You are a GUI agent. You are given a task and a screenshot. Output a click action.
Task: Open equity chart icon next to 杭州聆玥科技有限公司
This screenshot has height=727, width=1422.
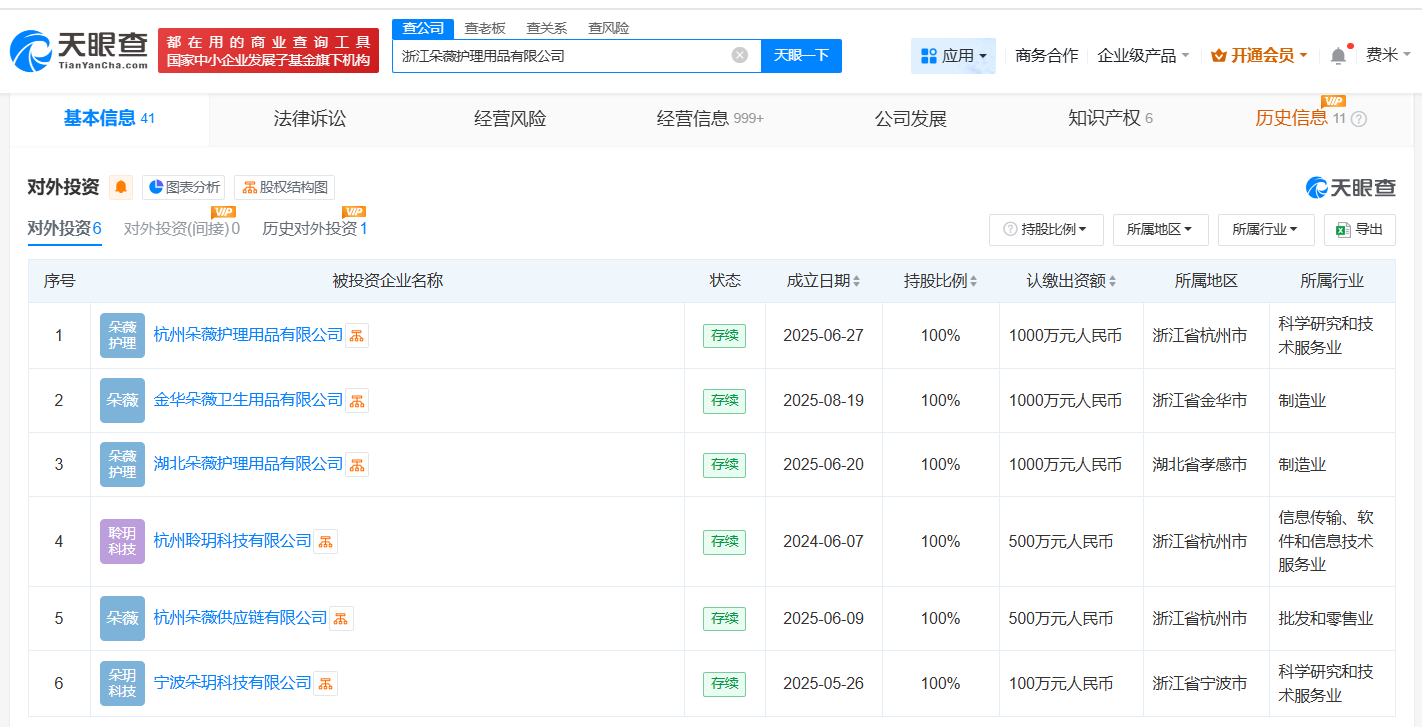(x=325, y=541)
